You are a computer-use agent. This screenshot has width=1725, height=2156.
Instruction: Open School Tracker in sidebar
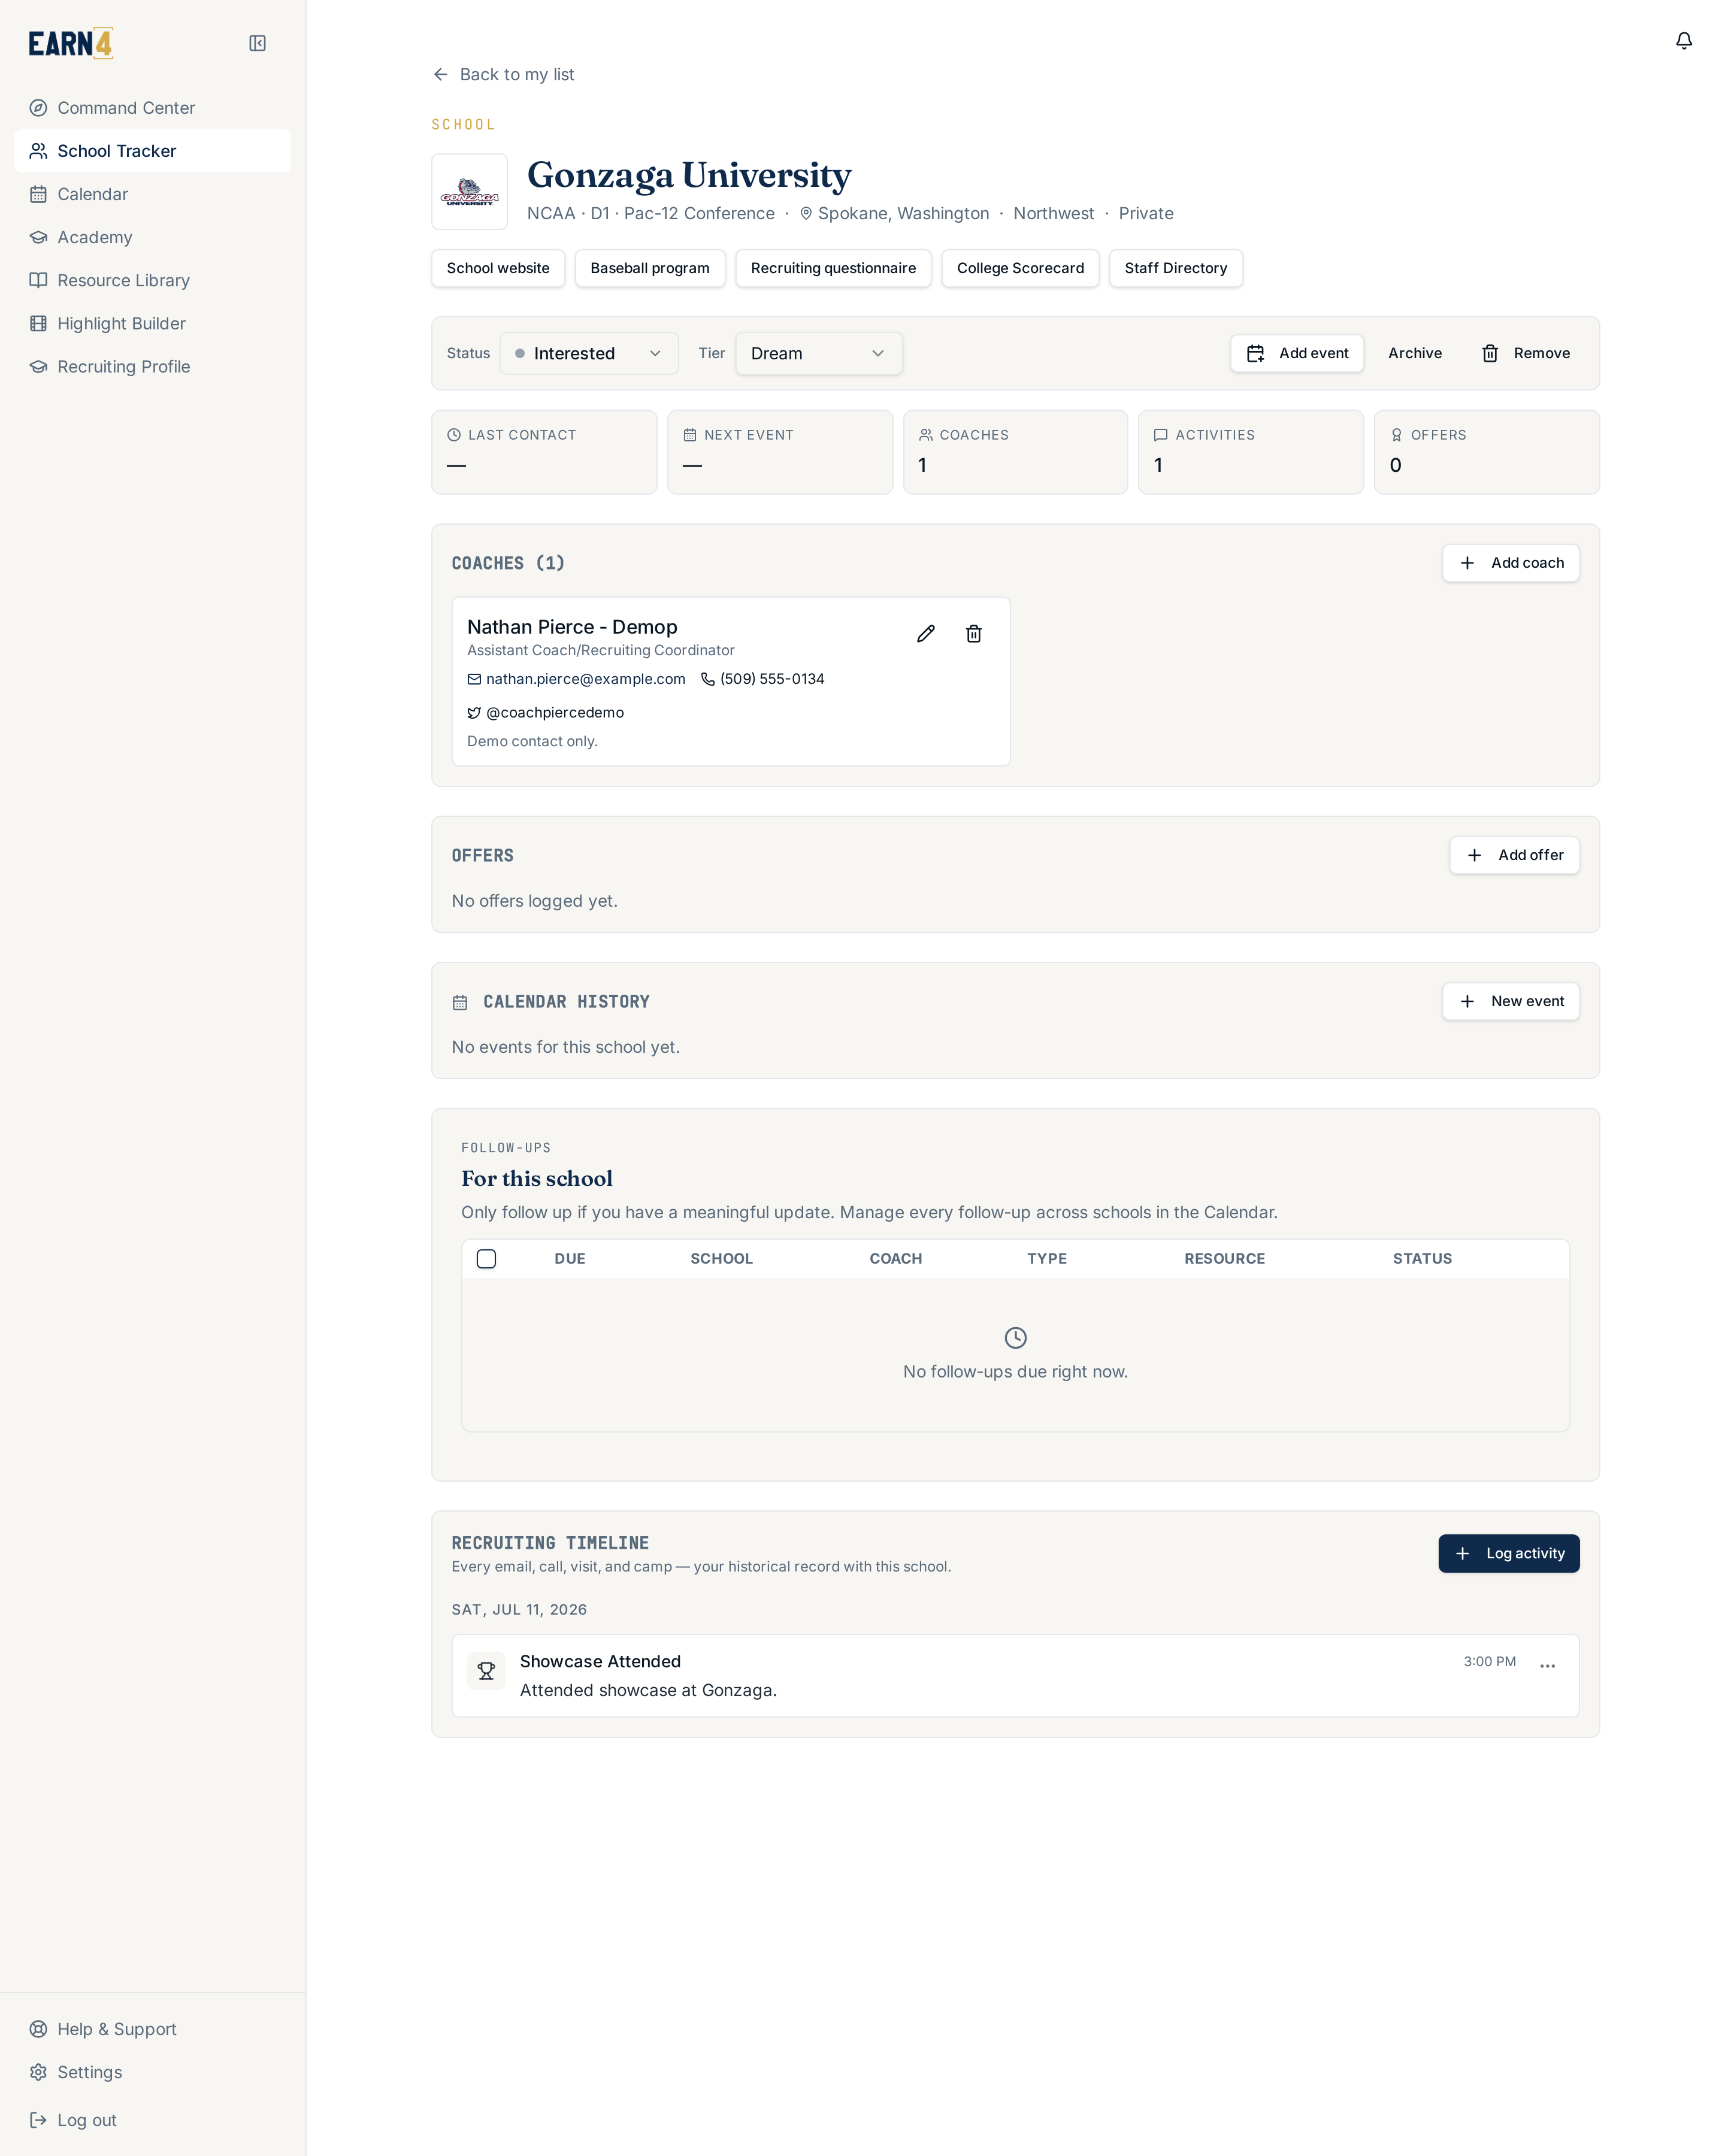click(153, 151)
